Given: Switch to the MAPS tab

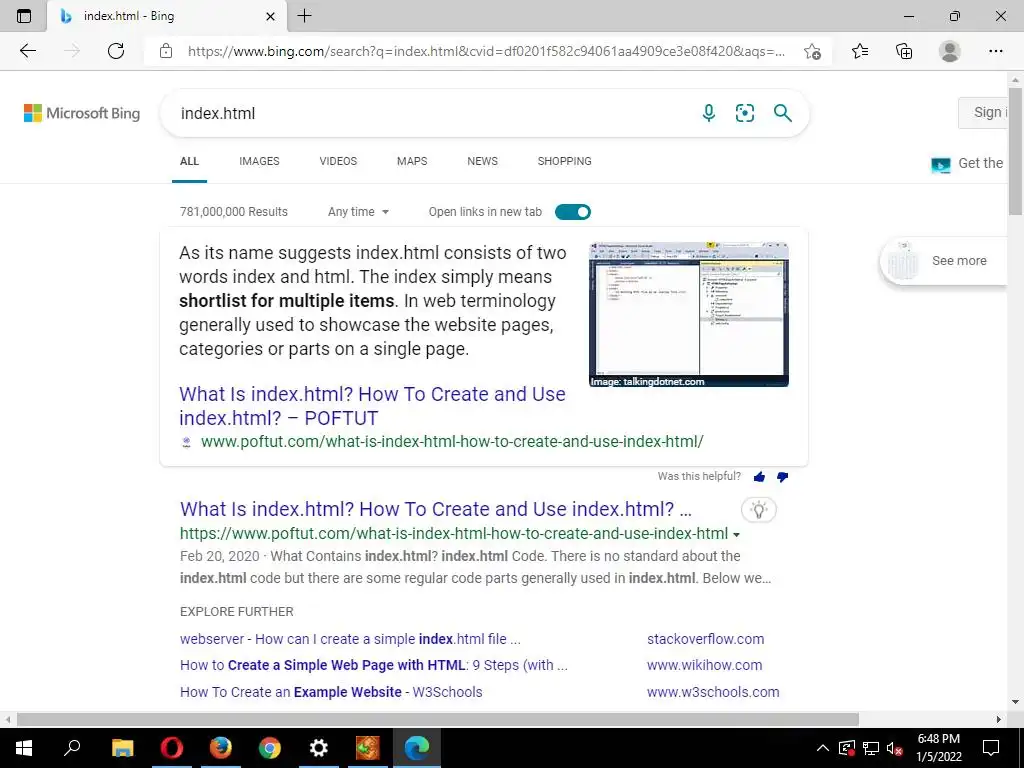Looking at the screenshot, I should pos(412,161).
